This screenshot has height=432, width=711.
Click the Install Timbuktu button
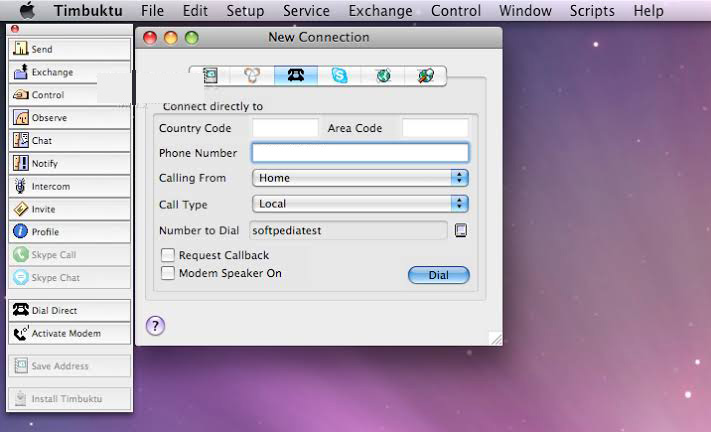[69, 398]
